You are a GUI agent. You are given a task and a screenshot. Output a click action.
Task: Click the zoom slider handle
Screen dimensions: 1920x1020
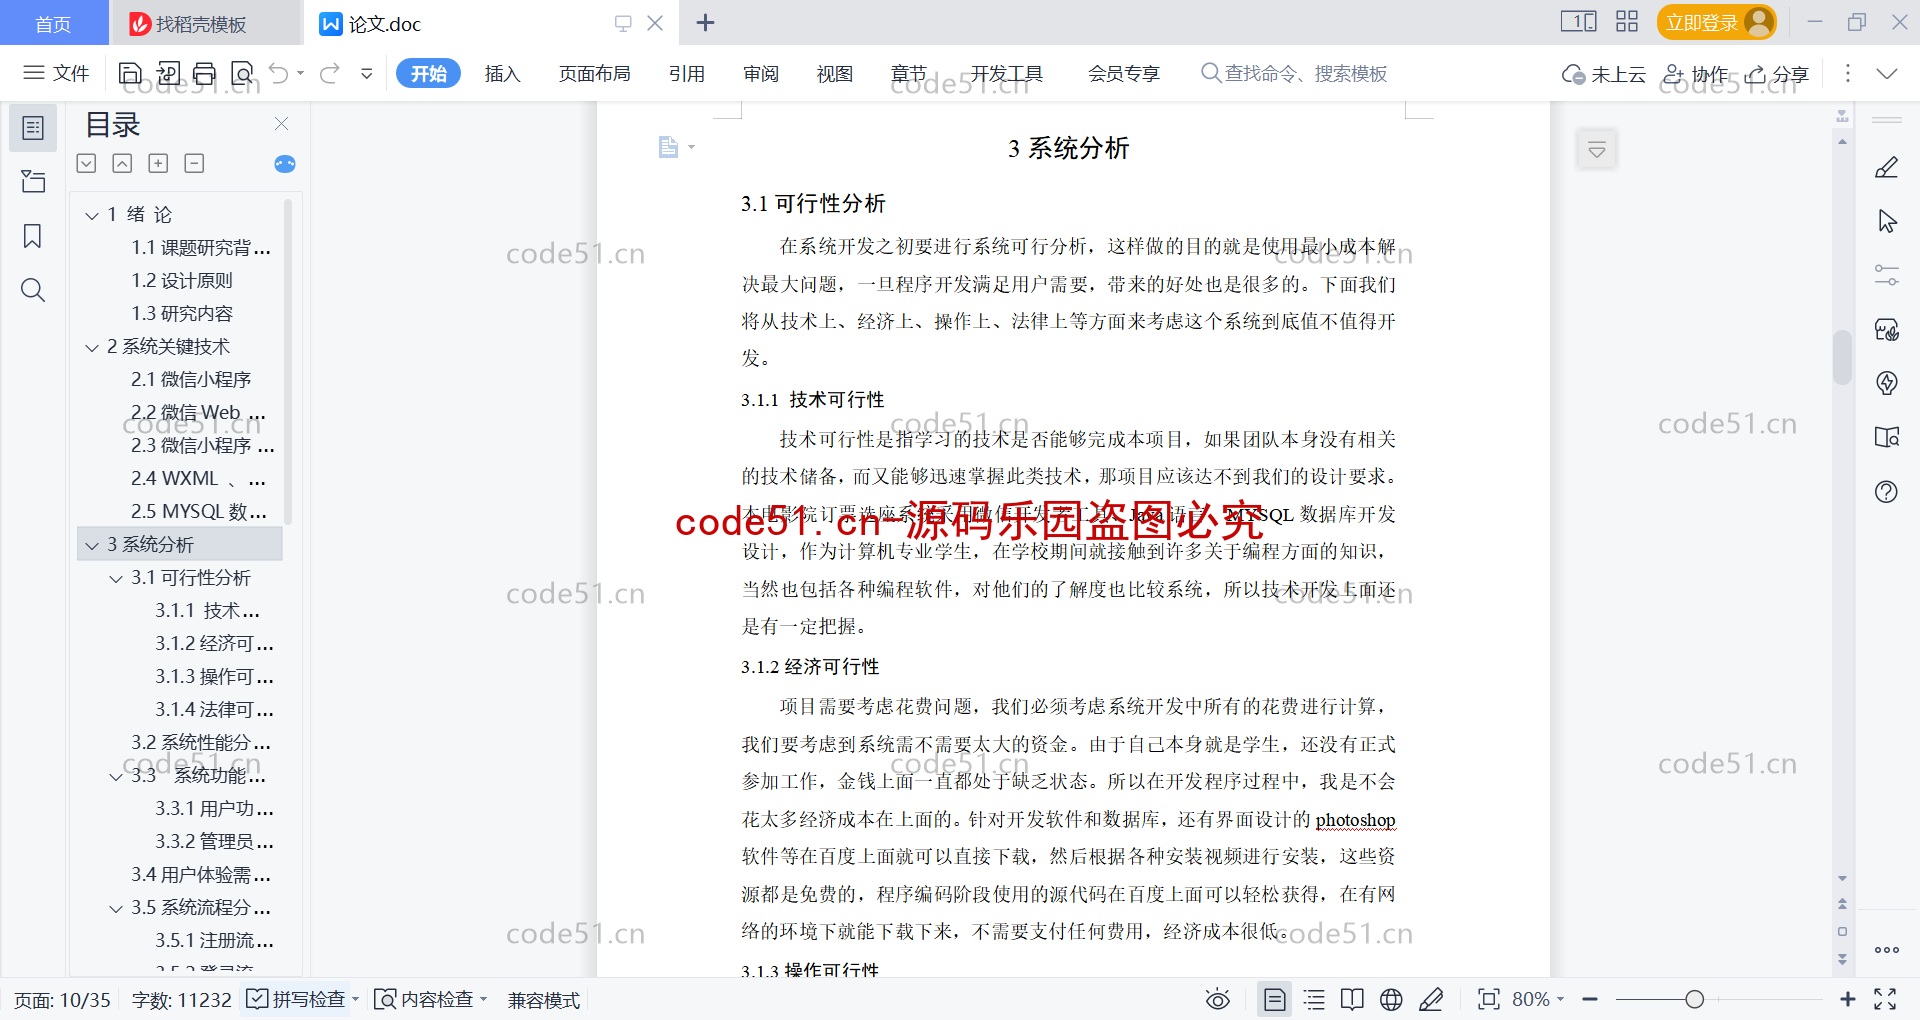(x=1694, y=999)
